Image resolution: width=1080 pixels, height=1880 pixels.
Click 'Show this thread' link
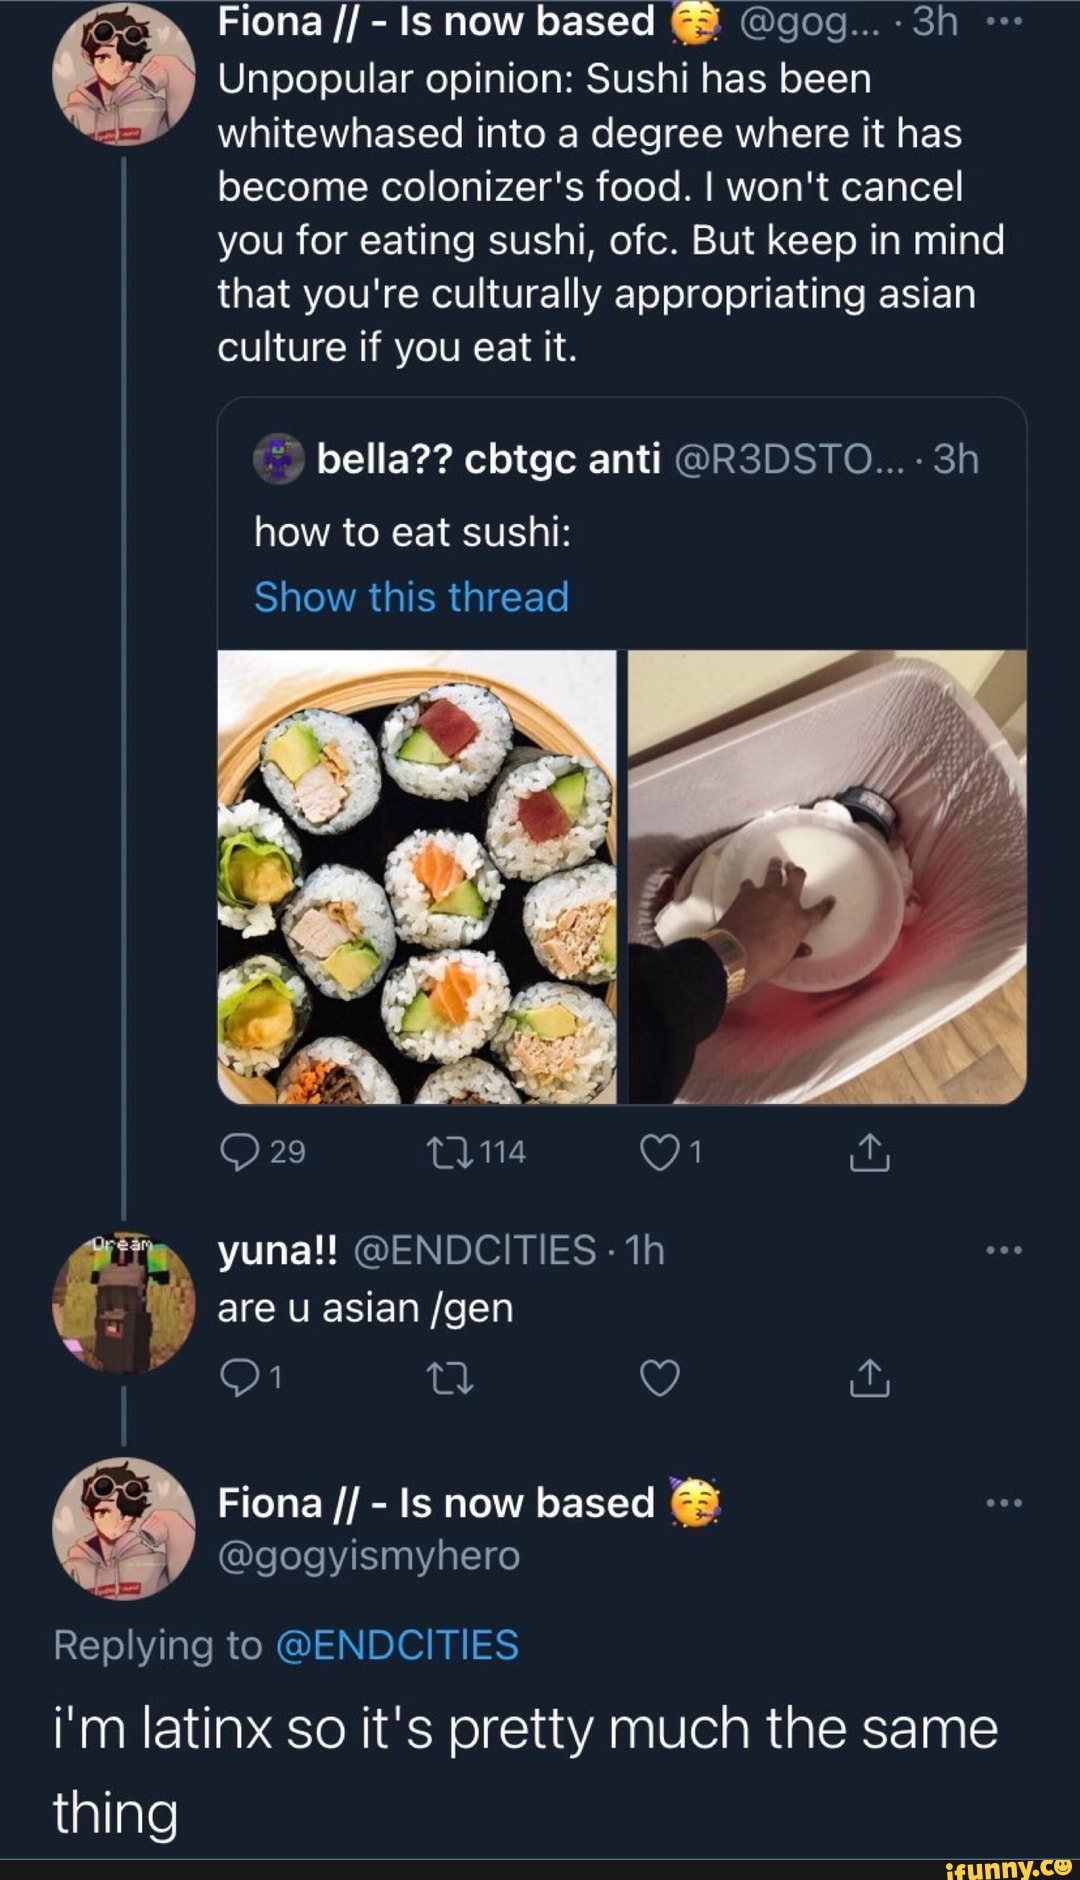pos(411,597)
